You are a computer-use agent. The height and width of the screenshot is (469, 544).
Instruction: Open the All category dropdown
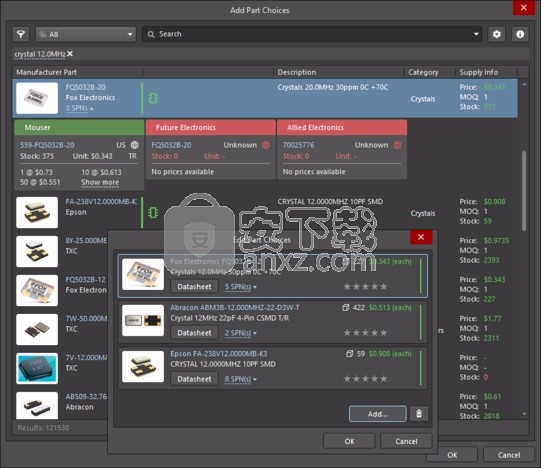point(86,34)
